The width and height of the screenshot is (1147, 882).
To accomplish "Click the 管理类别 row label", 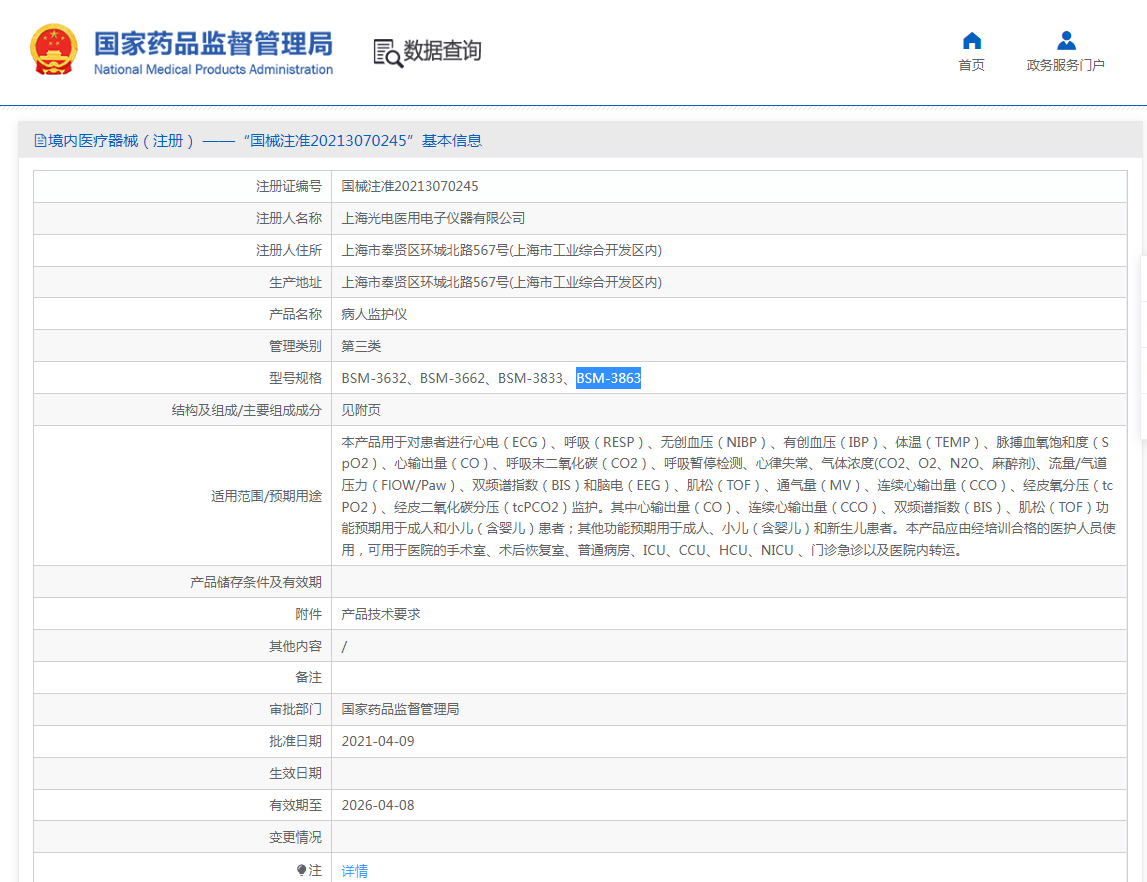I will tap(296, 347).
